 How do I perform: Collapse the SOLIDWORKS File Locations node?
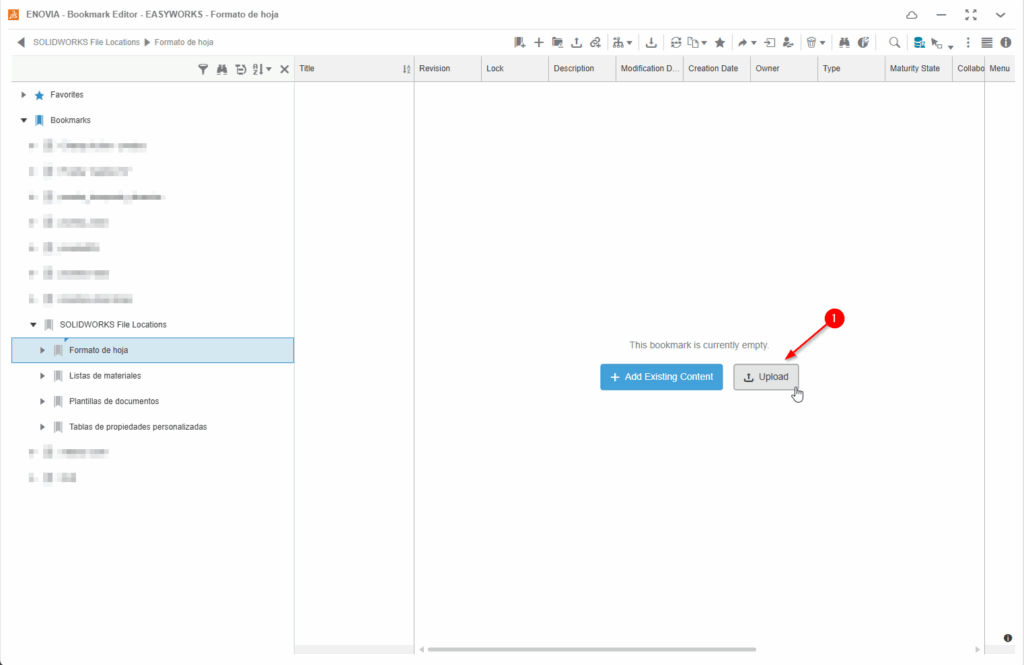[33, 325]
